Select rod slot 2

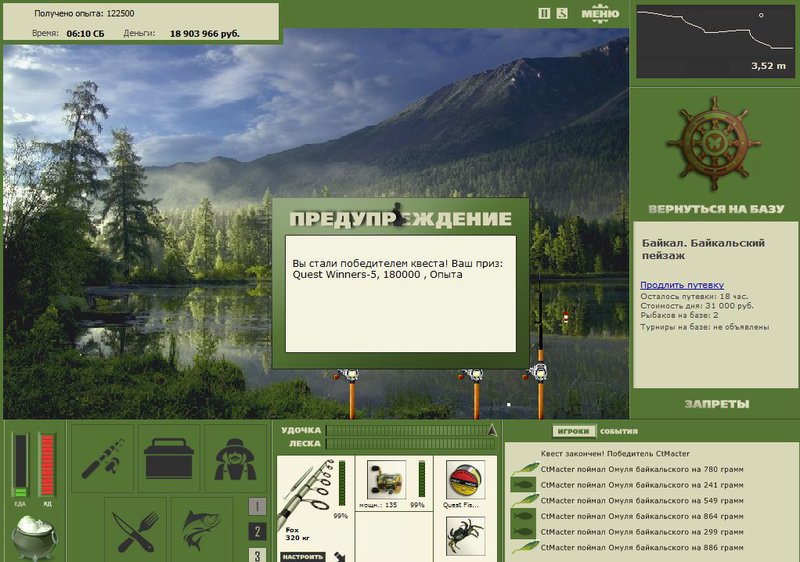tap(257, 531)
